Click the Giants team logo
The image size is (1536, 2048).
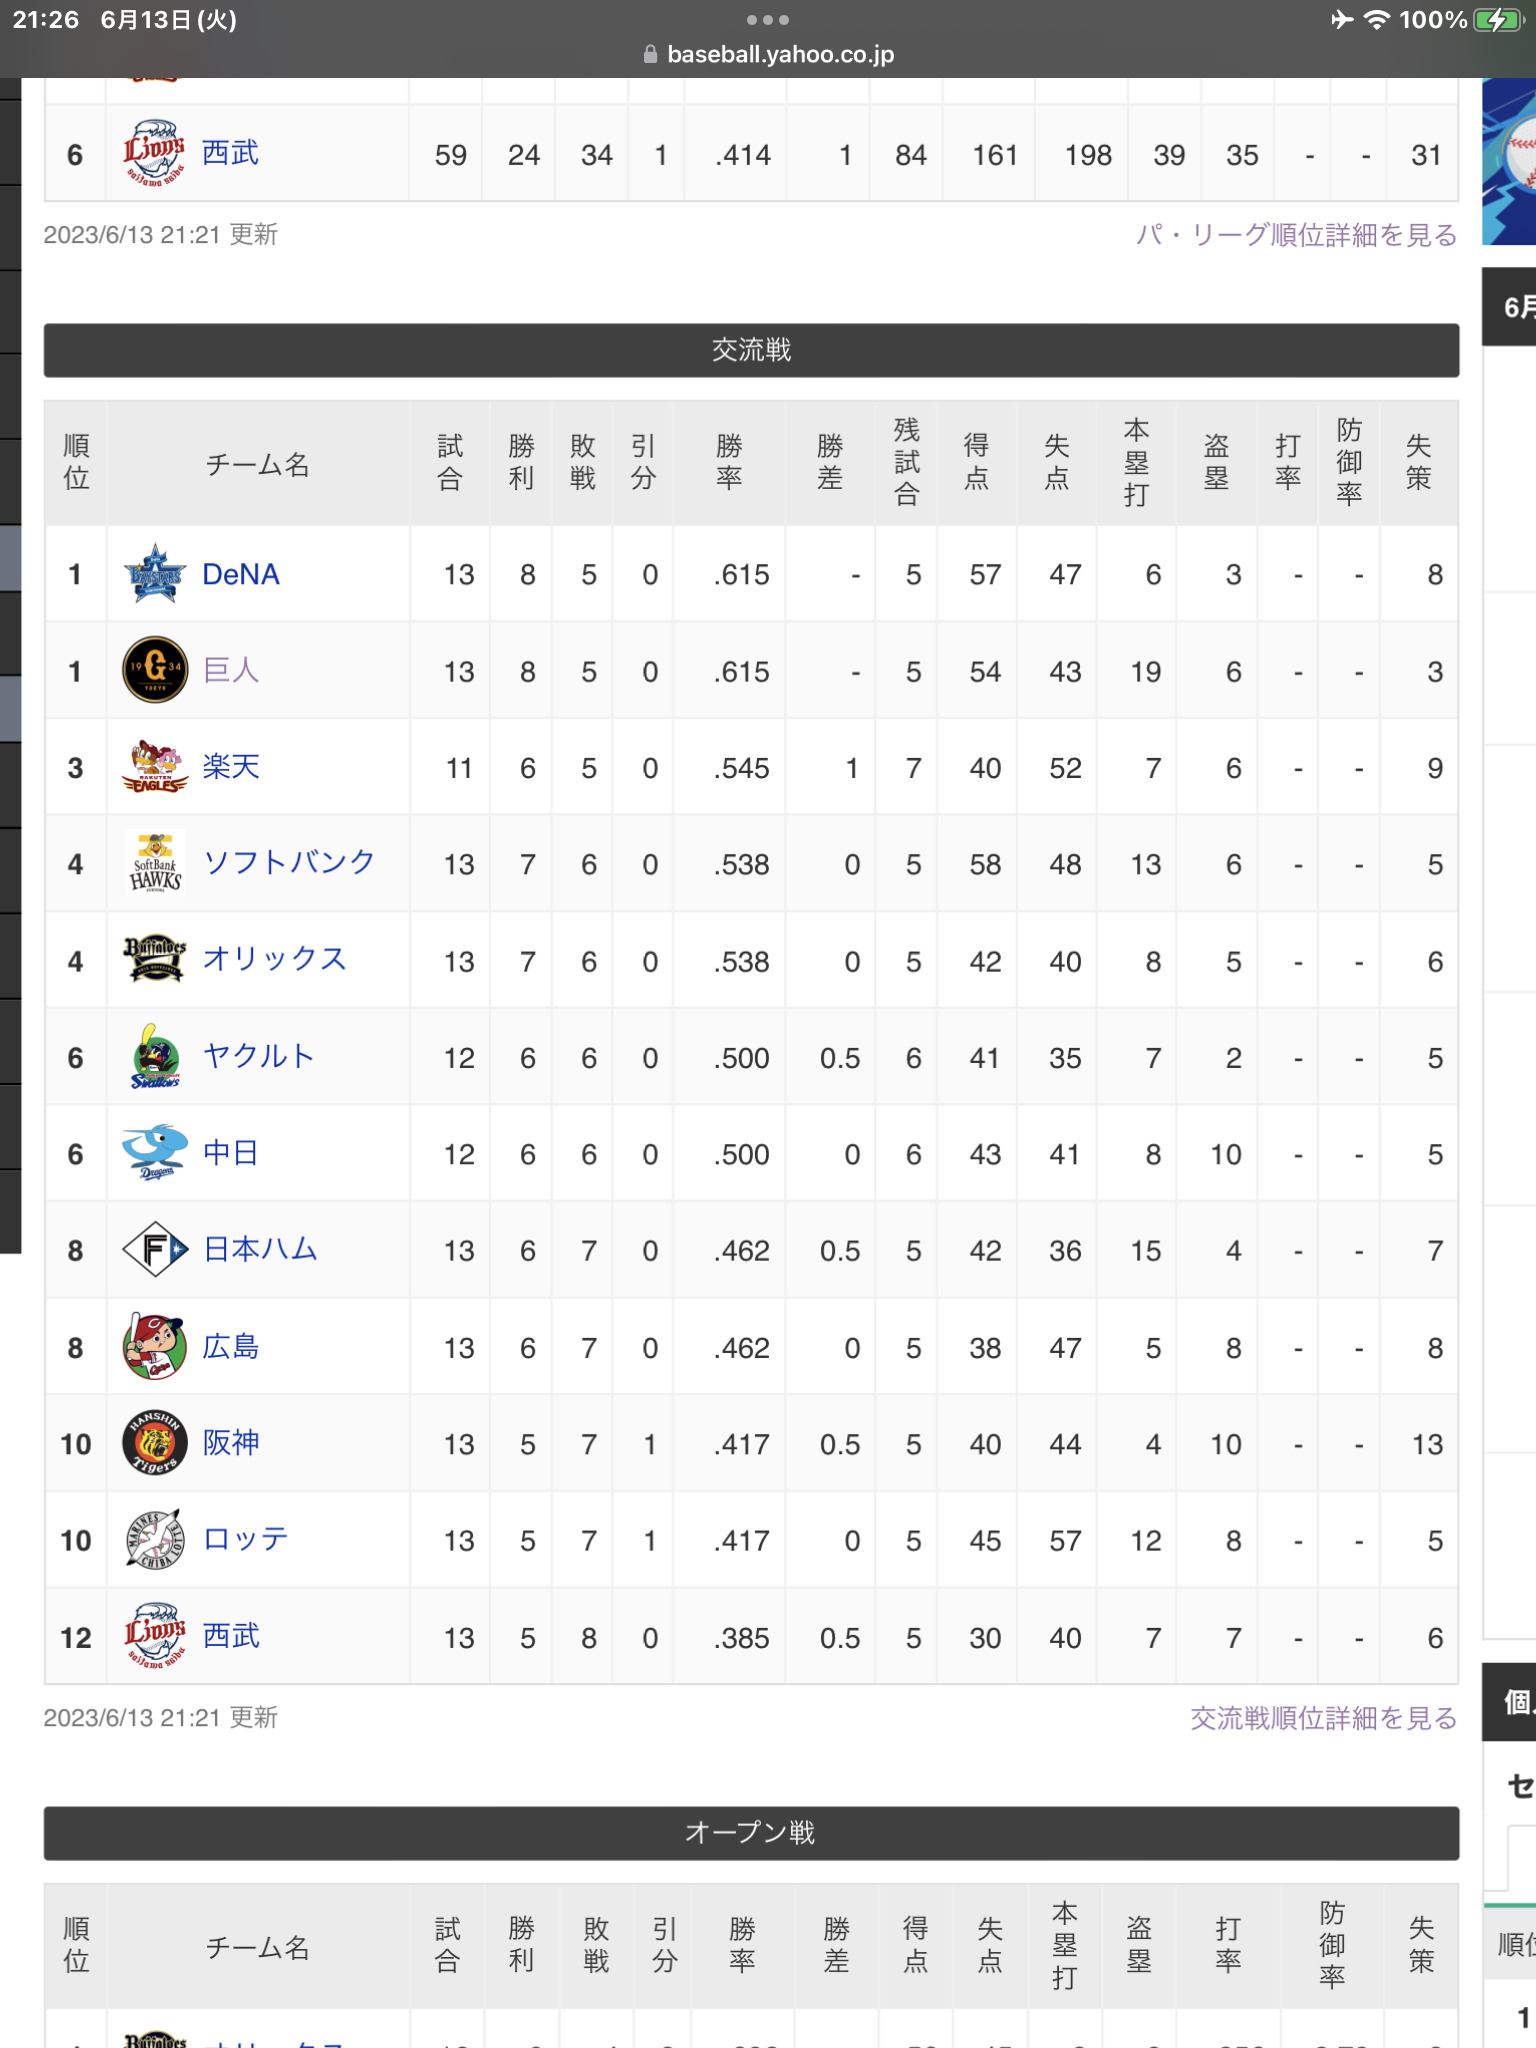tap(155, 670)
